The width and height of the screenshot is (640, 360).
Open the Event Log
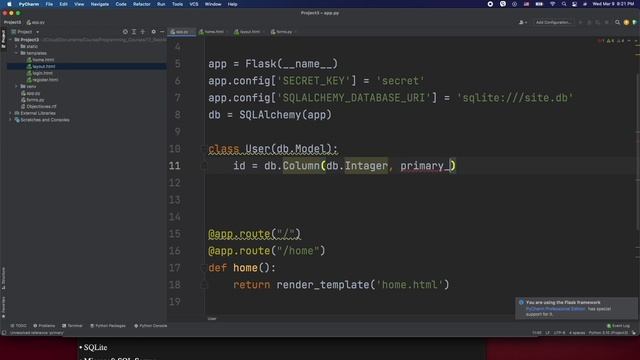click(x=618, y=326)
